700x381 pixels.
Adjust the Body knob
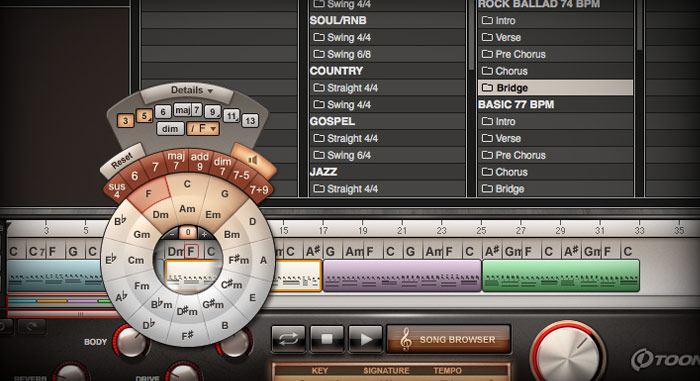(x=131, y=341)
